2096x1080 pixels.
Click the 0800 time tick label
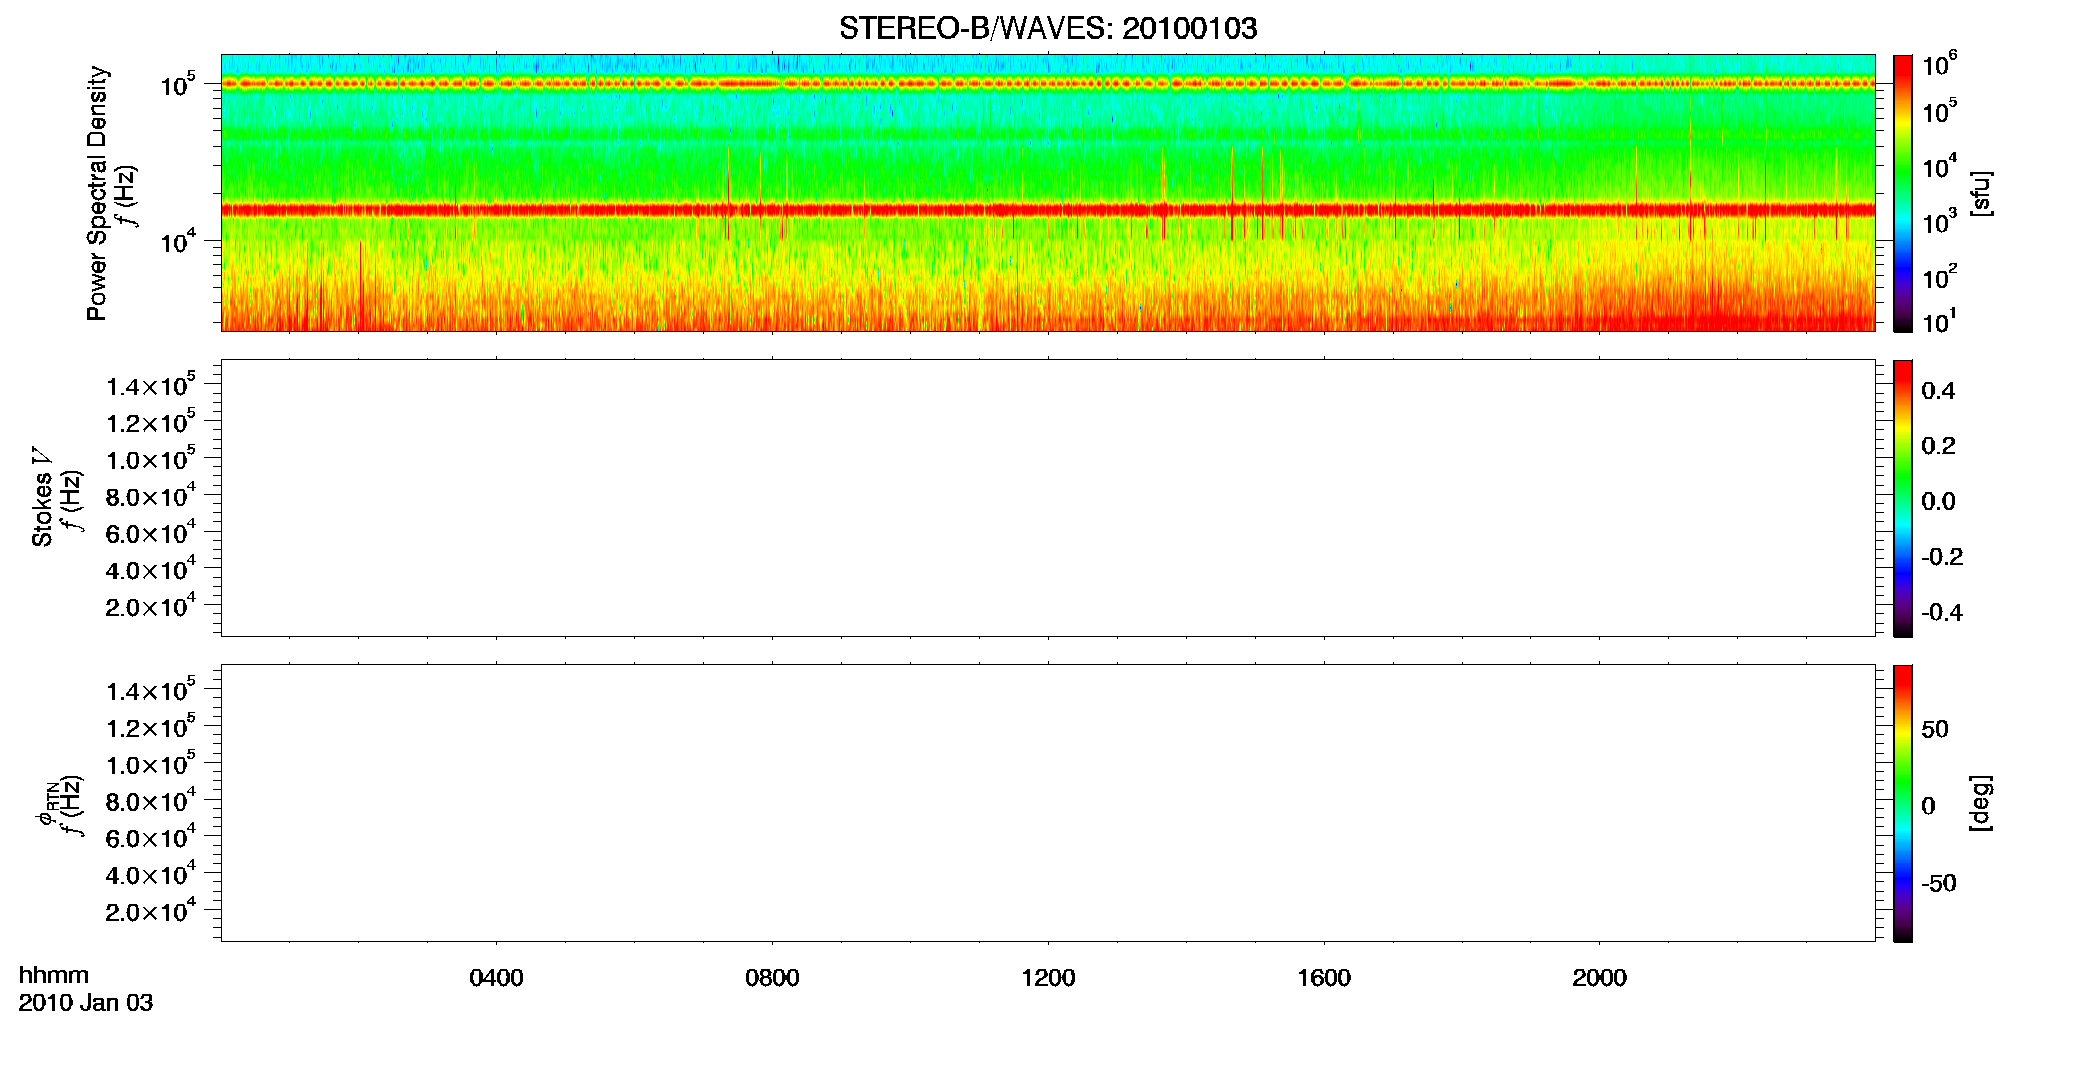click(772, 978)
